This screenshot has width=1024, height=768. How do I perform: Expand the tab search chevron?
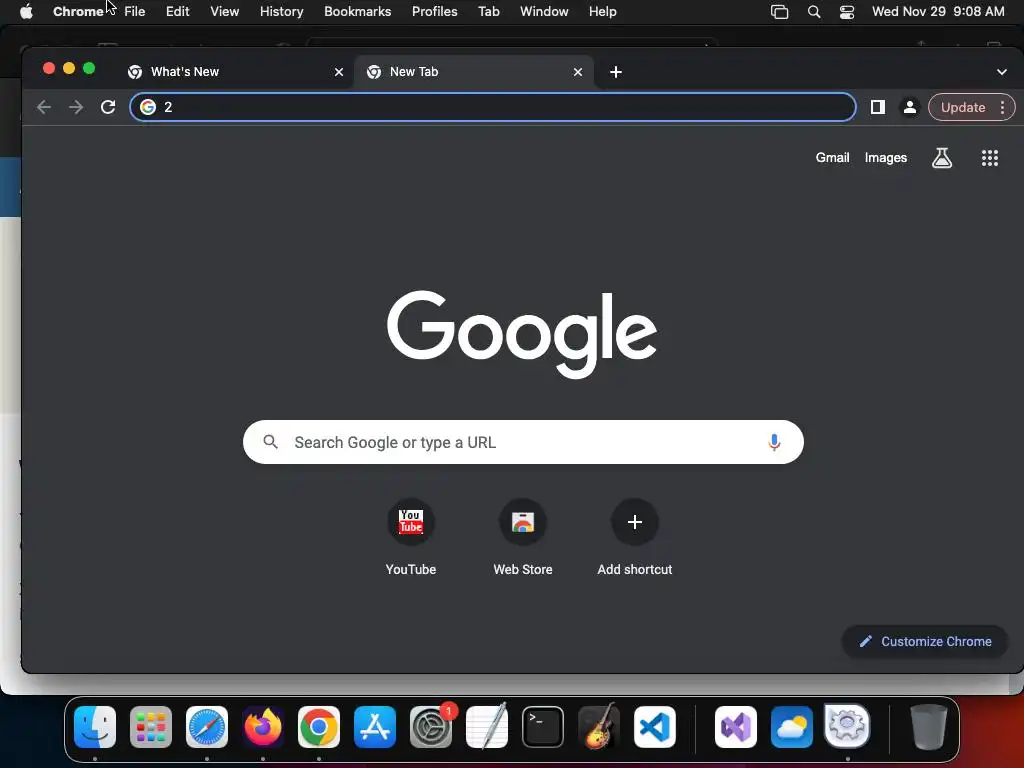1002,72
